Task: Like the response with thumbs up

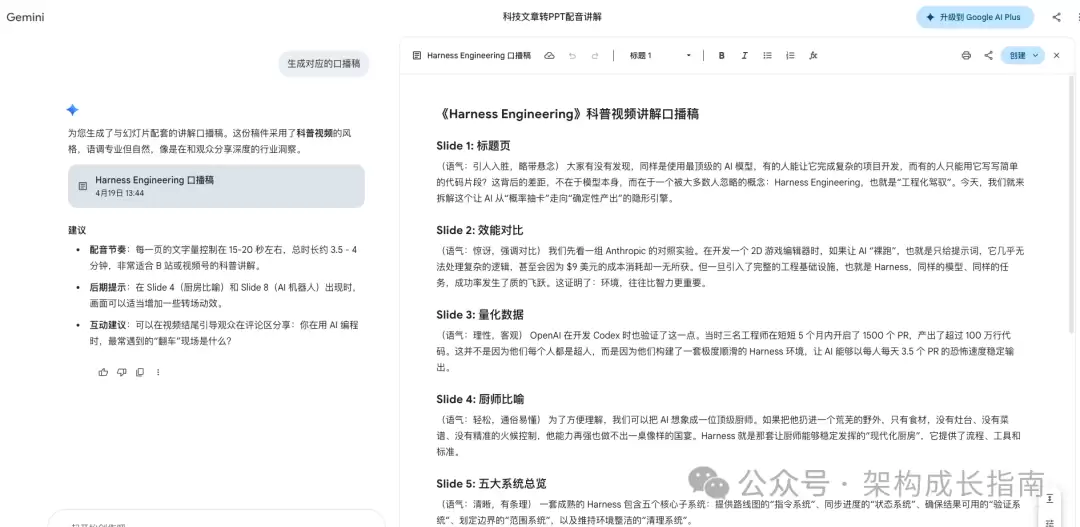Action: (x=103, y=372)
